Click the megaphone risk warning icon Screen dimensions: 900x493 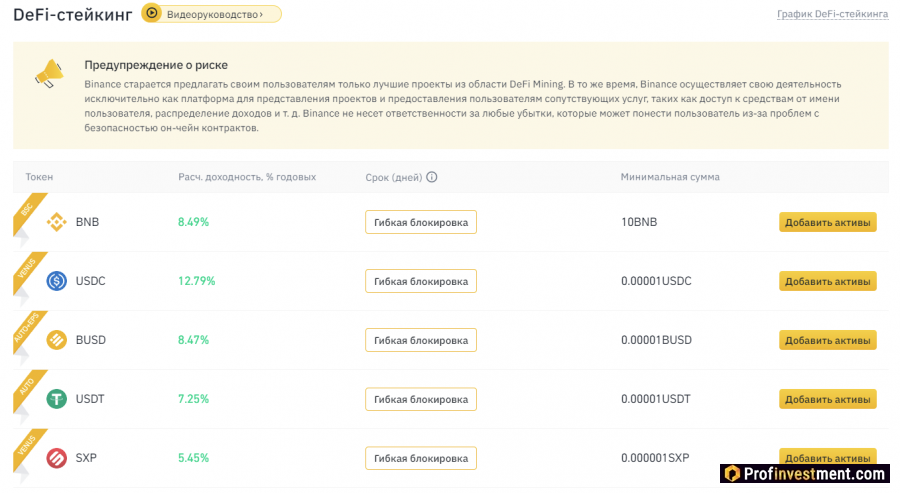[x=49, y=74]
